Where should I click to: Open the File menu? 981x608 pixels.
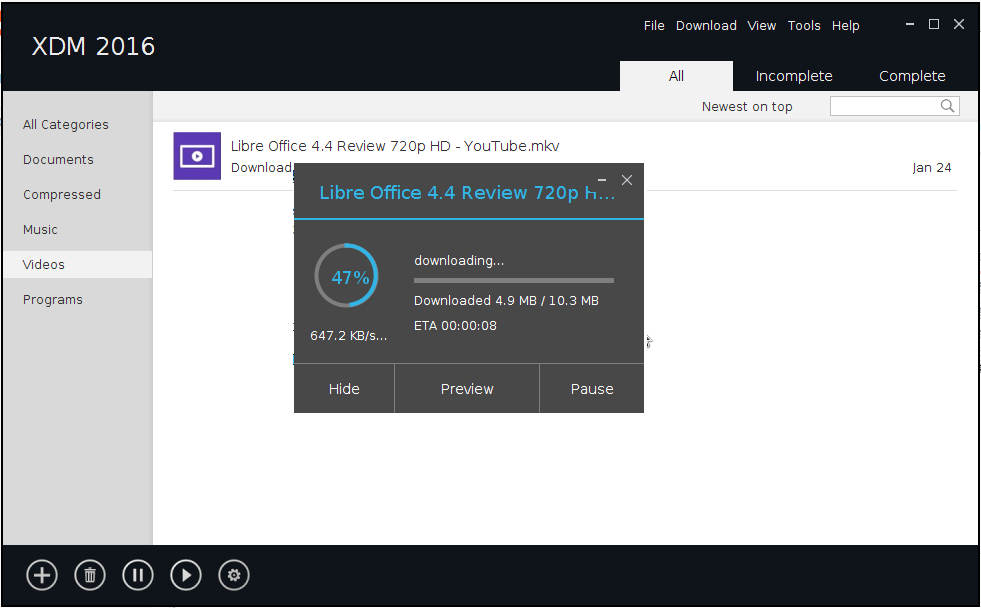click(x=654, y=26)
